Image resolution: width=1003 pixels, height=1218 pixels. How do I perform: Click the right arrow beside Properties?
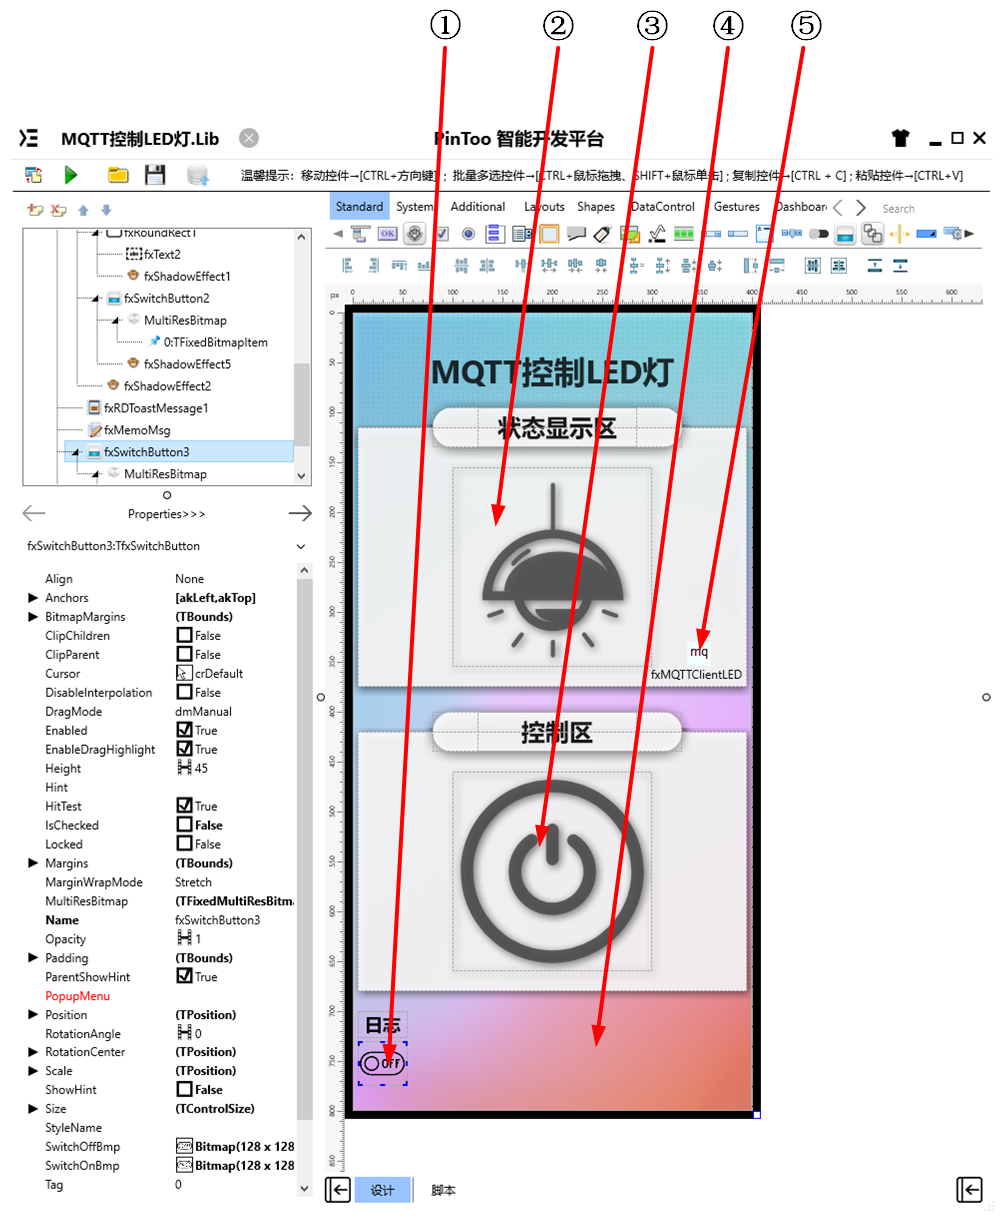[x=300, y=513]
